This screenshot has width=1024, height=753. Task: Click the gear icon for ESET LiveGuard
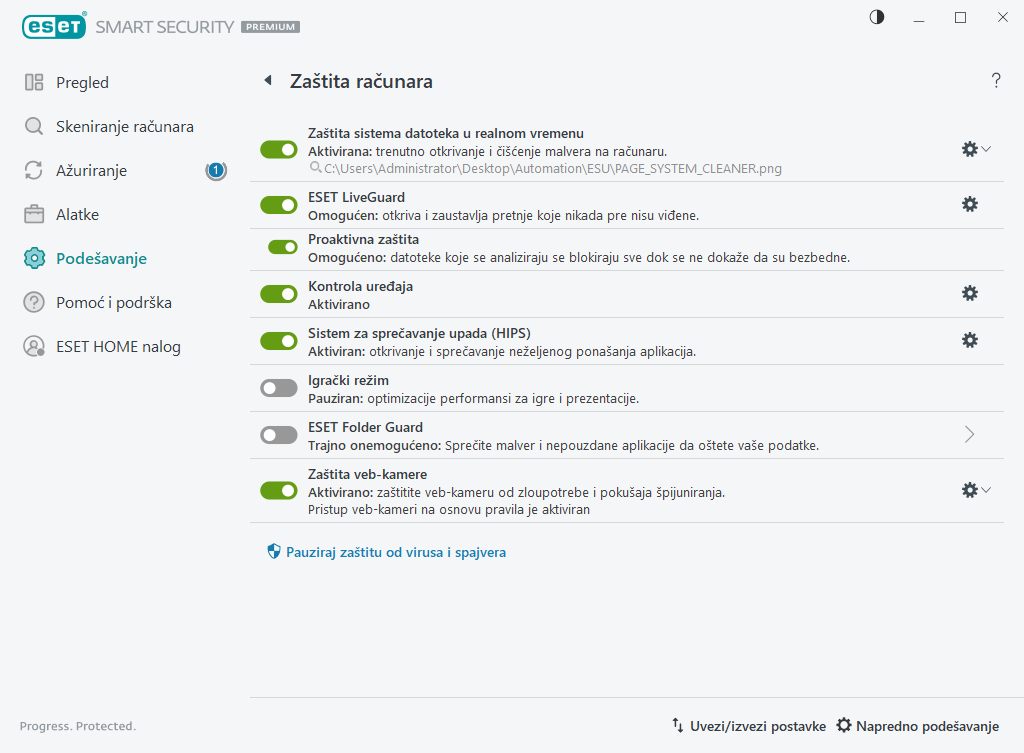tap(969, 204)
